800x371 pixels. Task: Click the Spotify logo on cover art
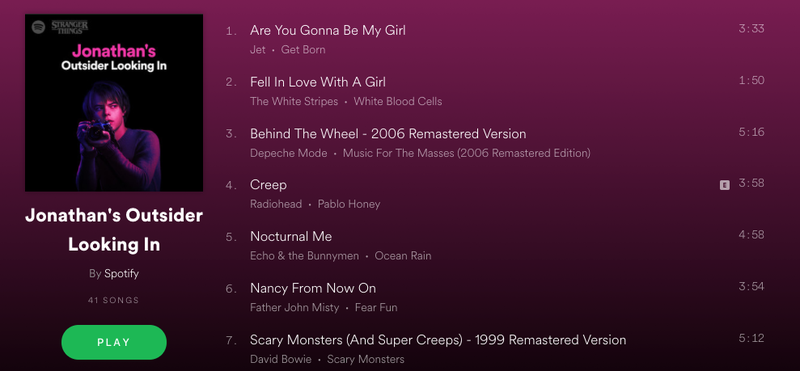coord(38,27)
